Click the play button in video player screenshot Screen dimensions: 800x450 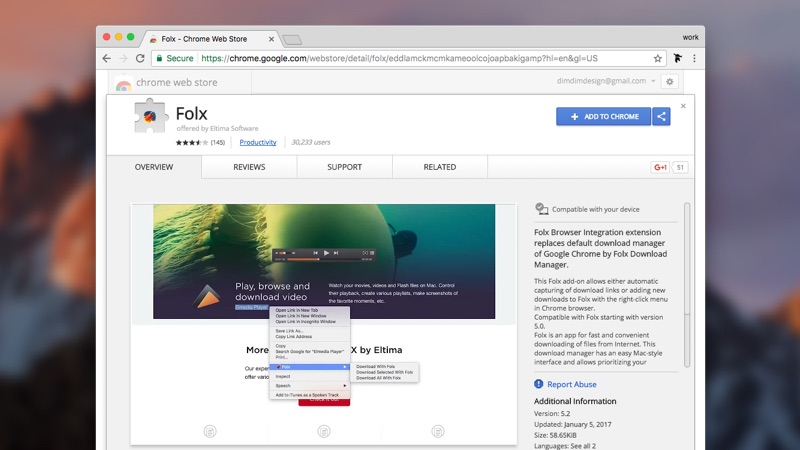(x=326, y=253)
